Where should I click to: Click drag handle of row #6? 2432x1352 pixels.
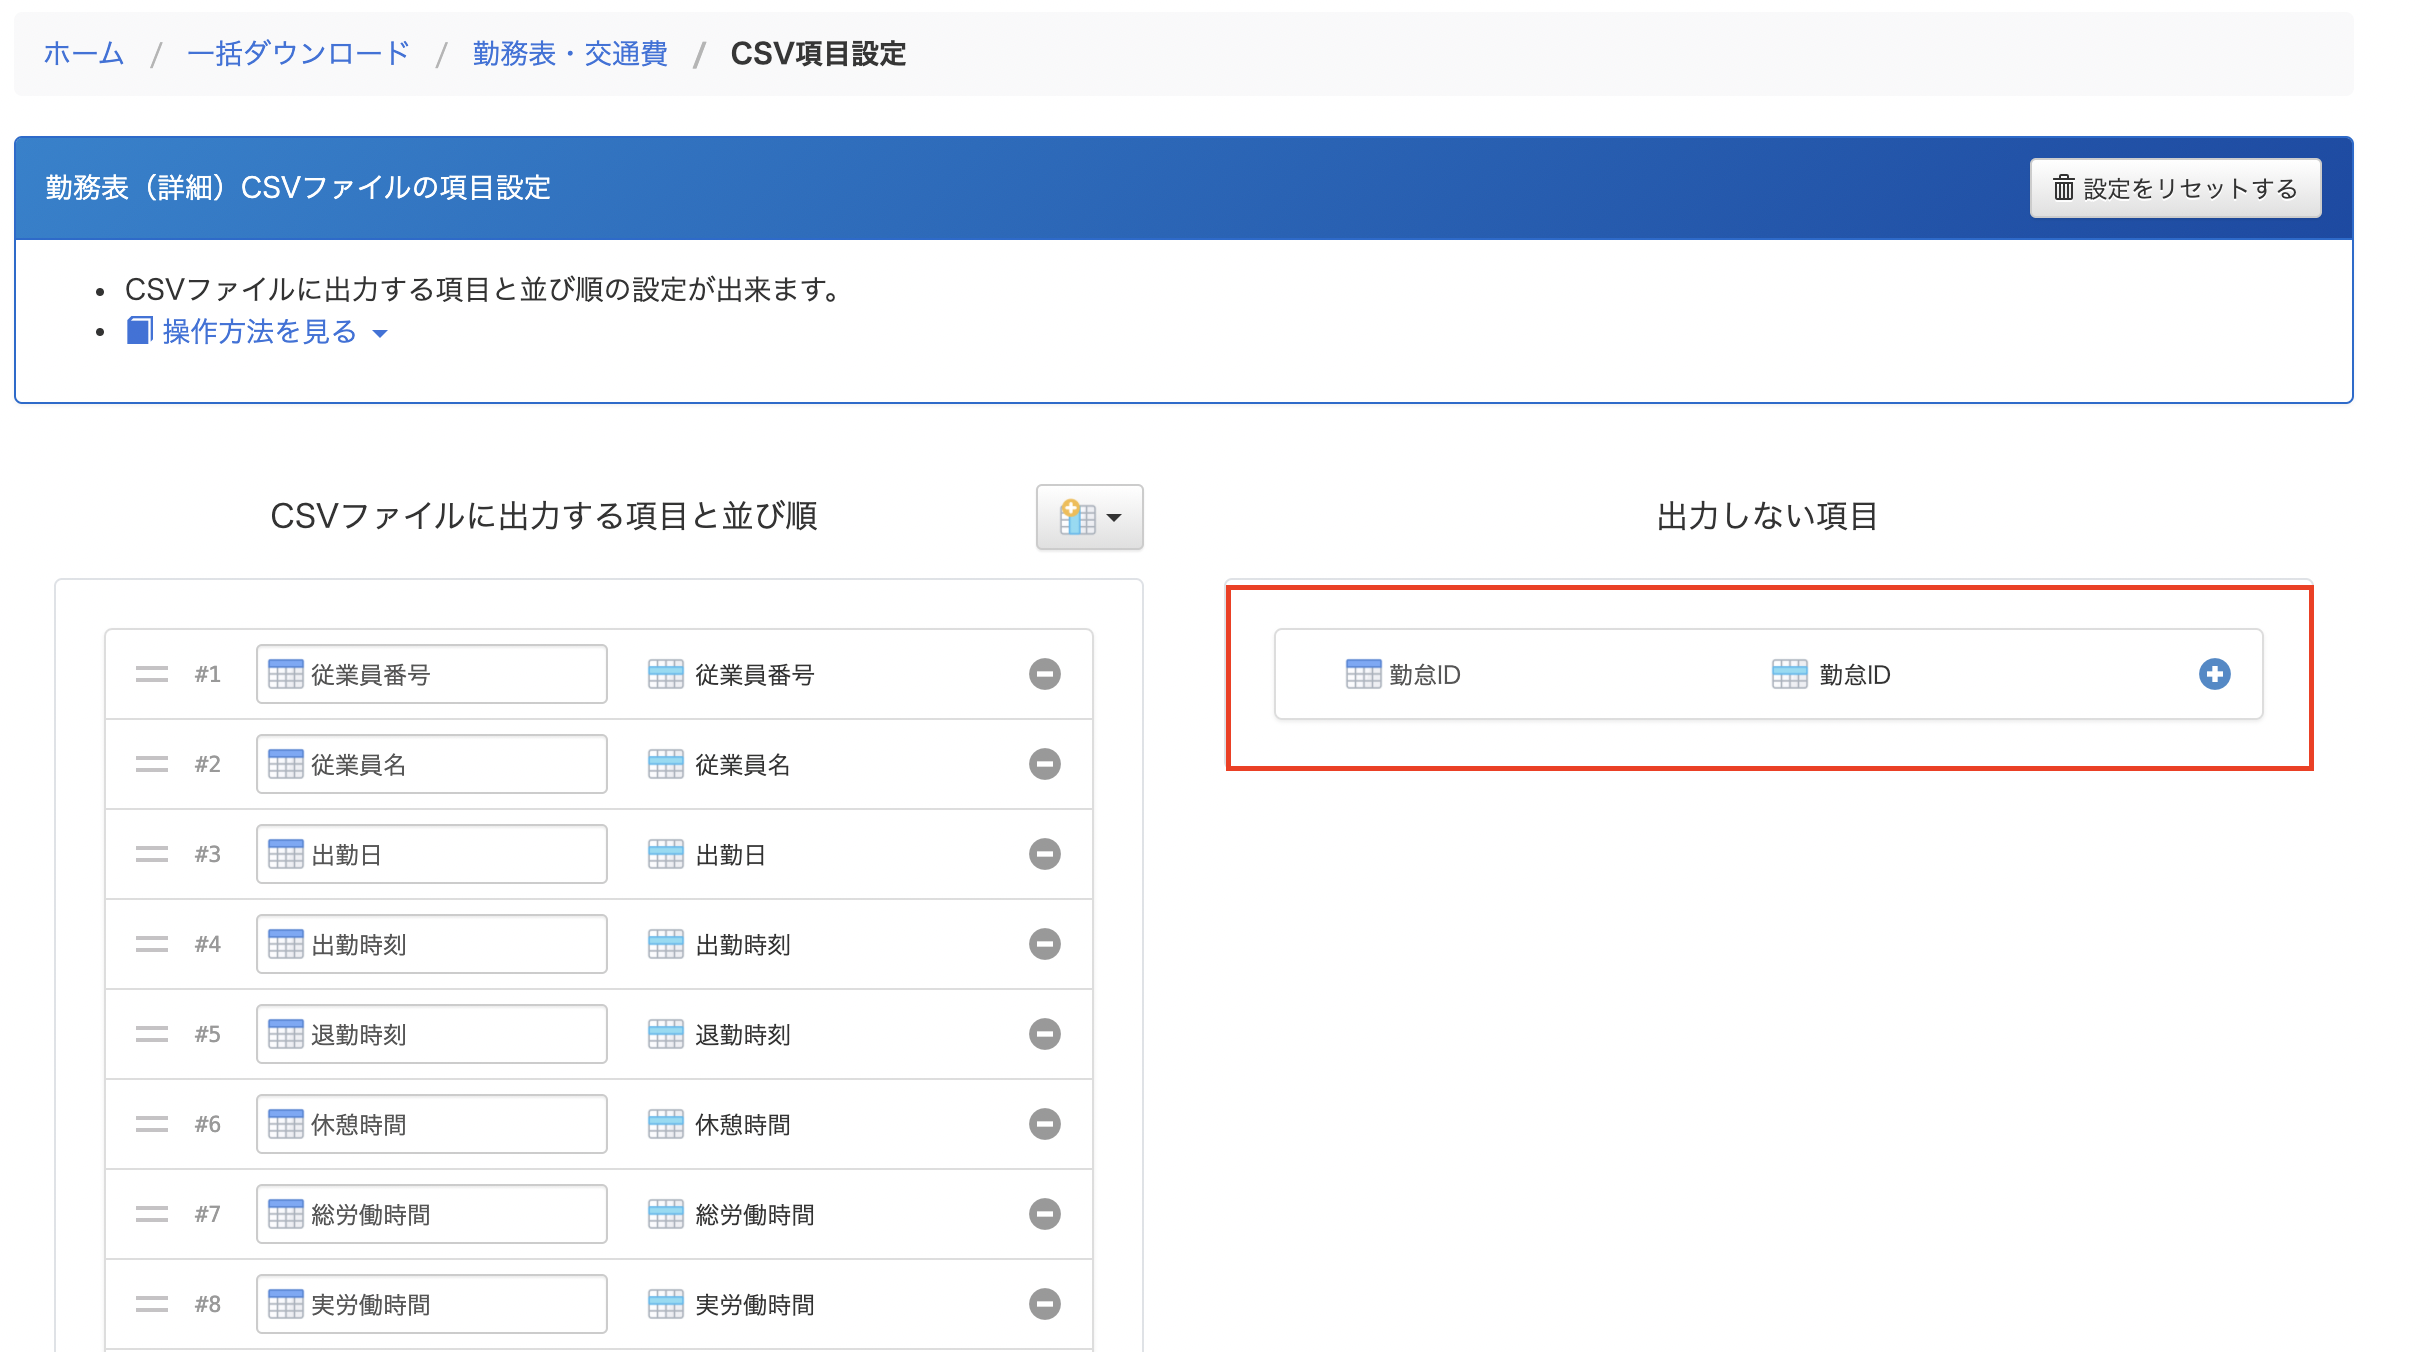click(x=152, y=1124)
